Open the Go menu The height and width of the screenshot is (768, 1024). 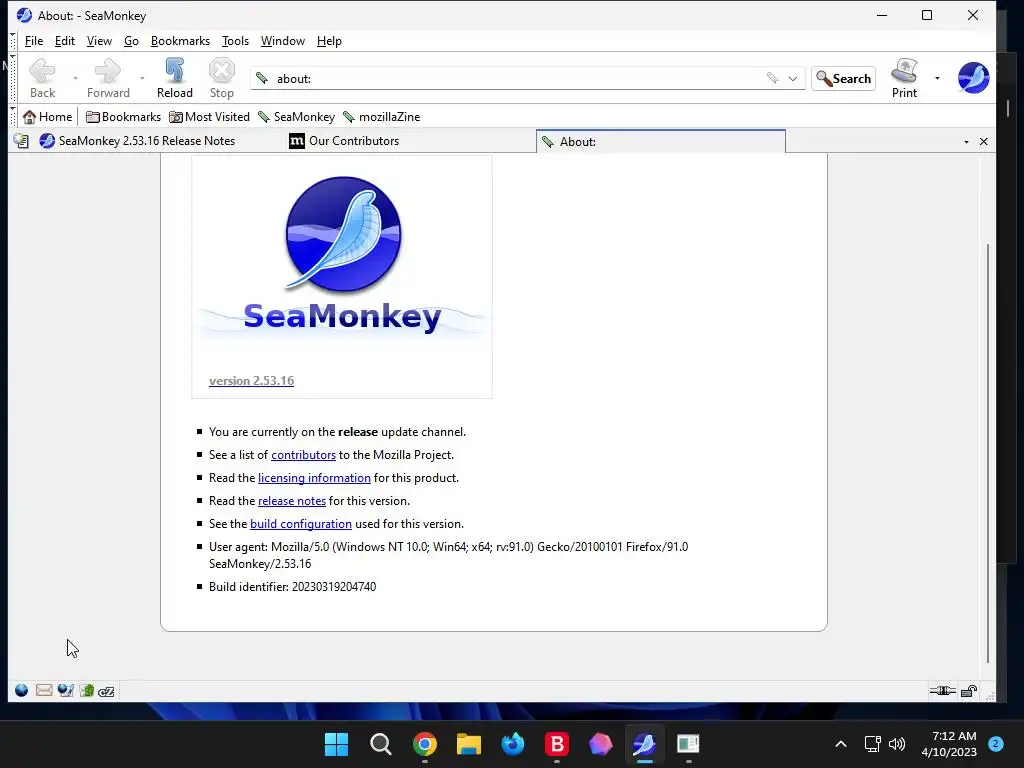pyautogui.click(x=131, y=41)
